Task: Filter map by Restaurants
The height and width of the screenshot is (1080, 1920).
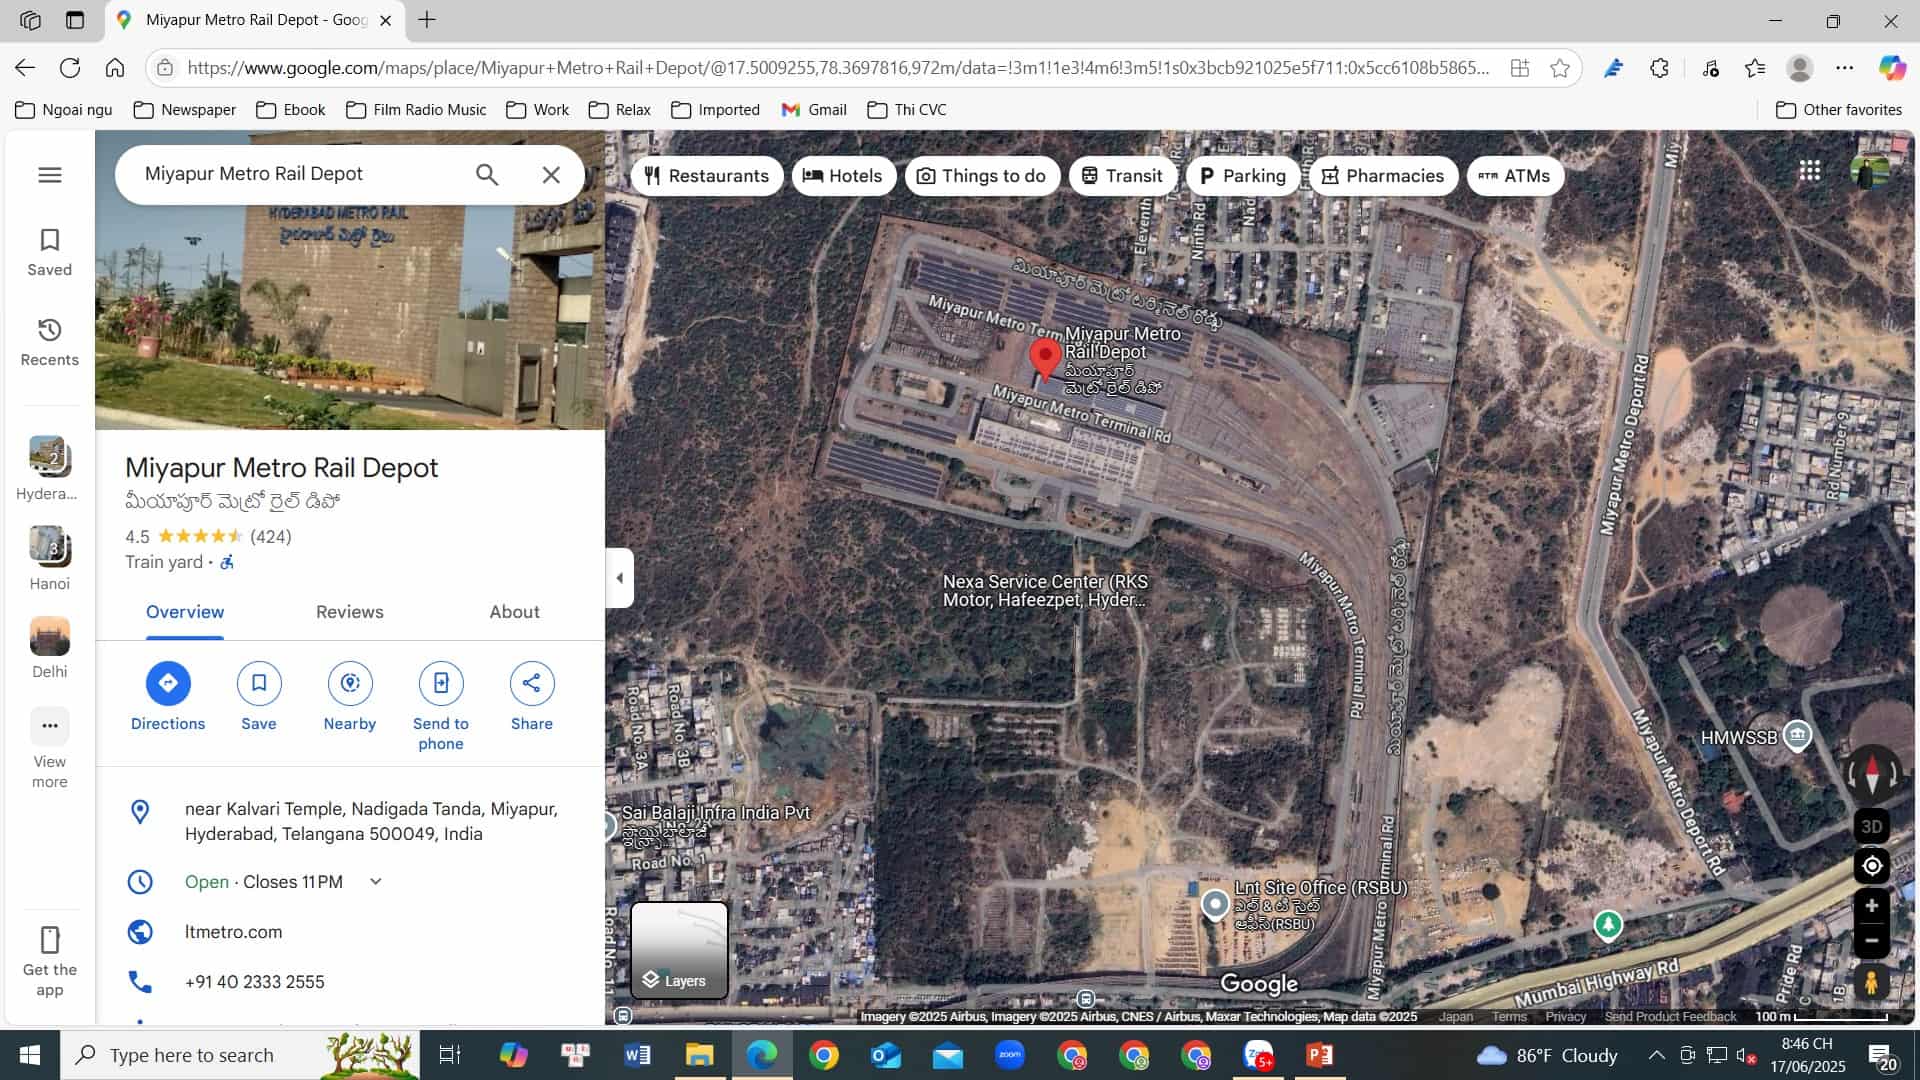Action: coord(707,176)
